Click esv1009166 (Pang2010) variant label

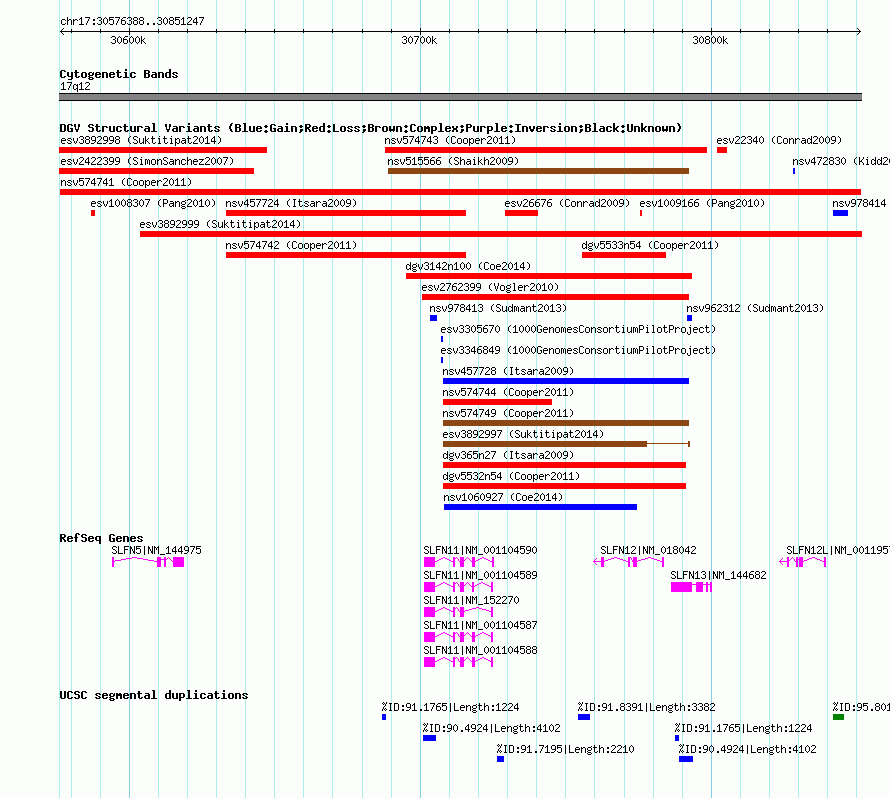[x=702, y=203]
